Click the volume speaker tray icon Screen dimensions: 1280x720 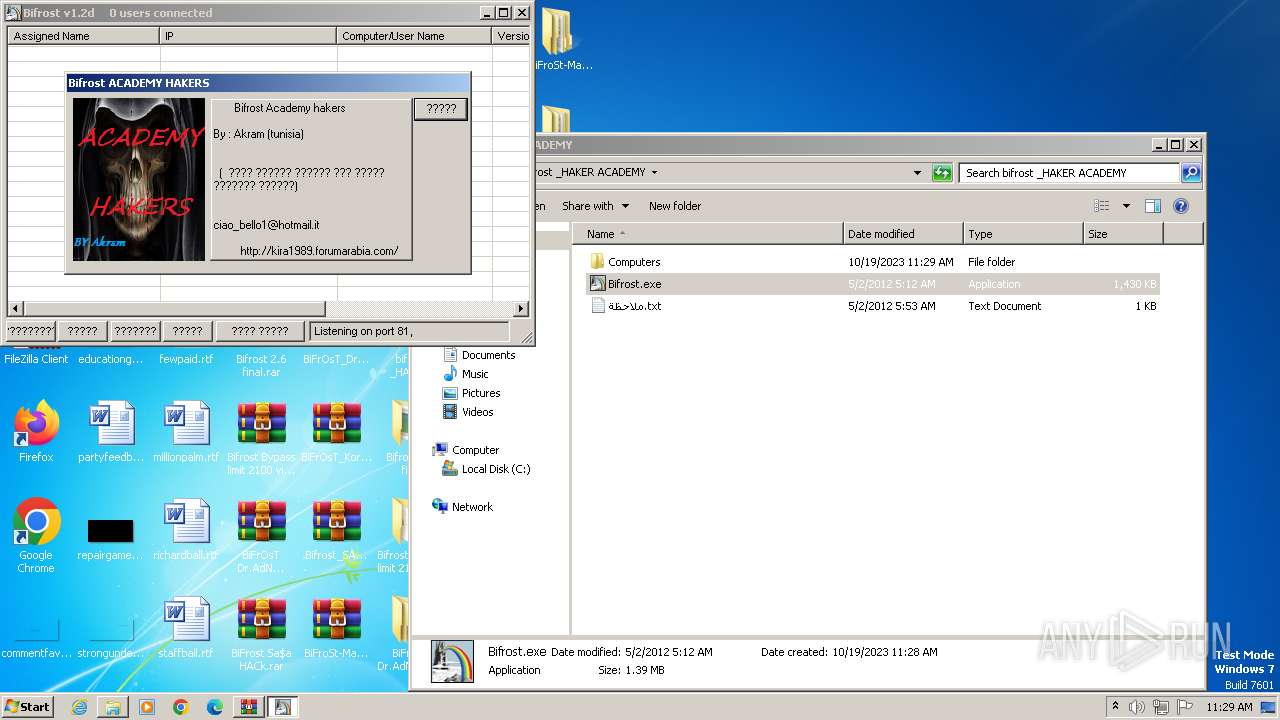coord(1136,707)
